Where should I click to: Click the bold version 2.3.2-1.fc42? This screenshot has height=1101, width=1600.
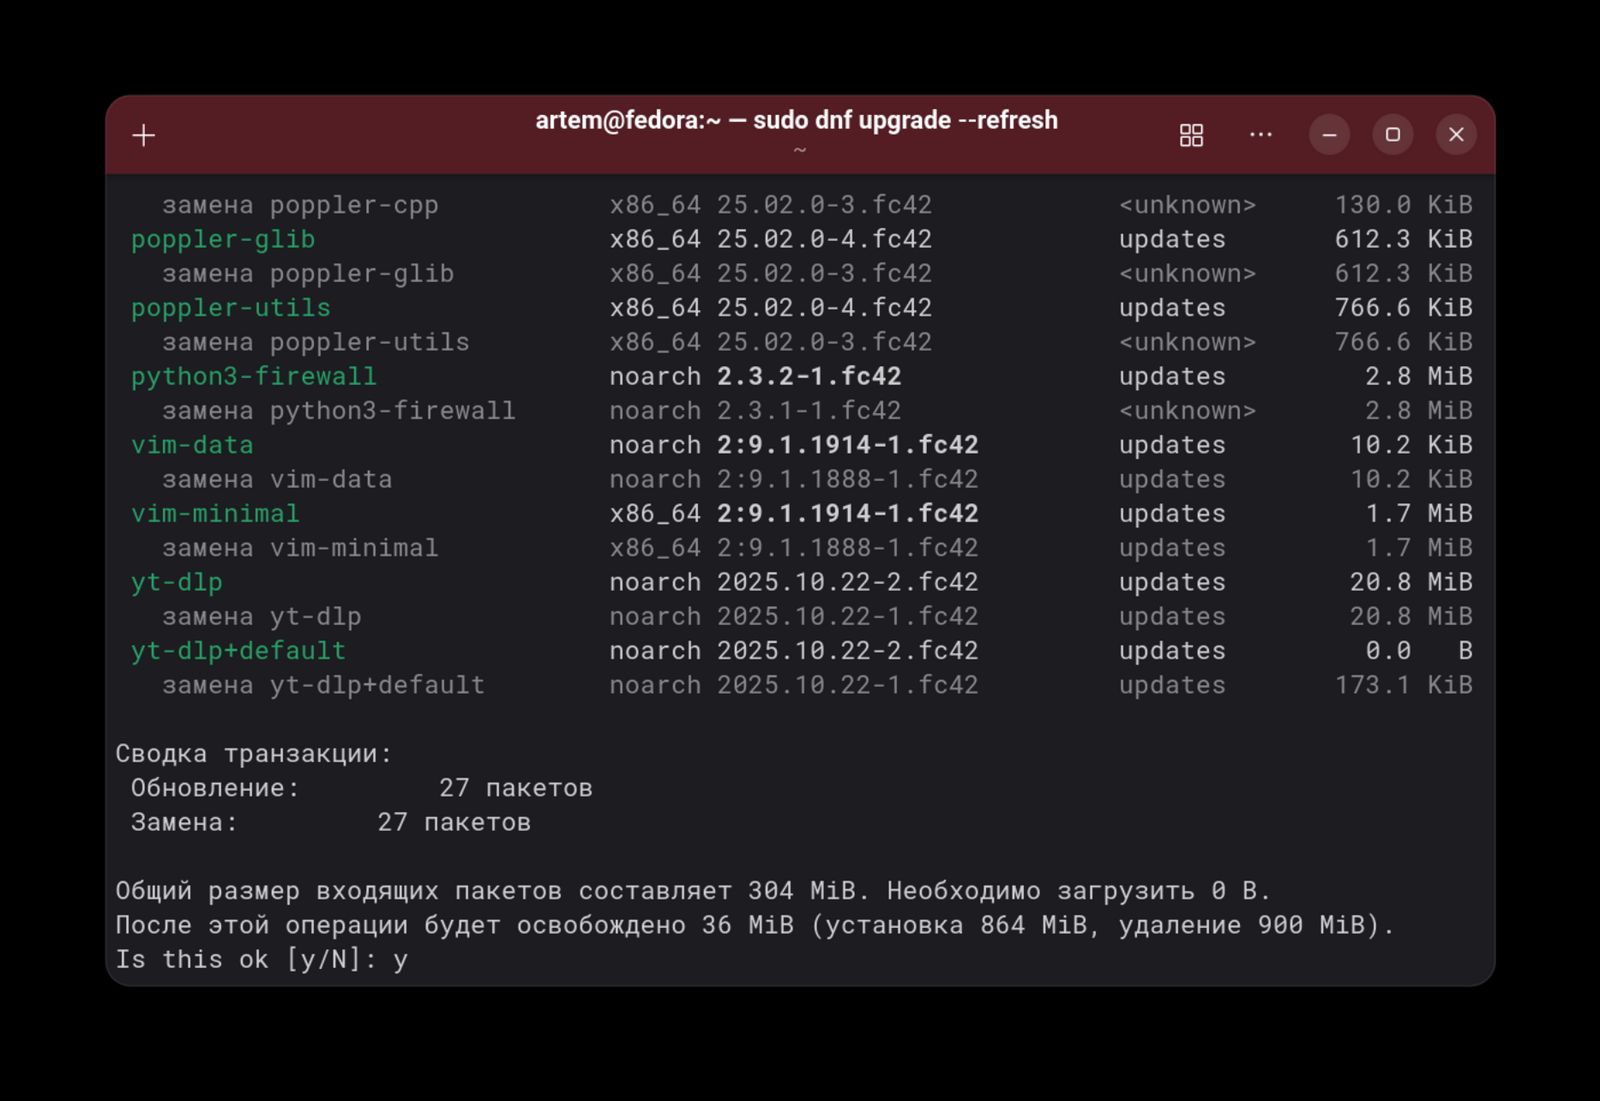(x=808, y=377)
